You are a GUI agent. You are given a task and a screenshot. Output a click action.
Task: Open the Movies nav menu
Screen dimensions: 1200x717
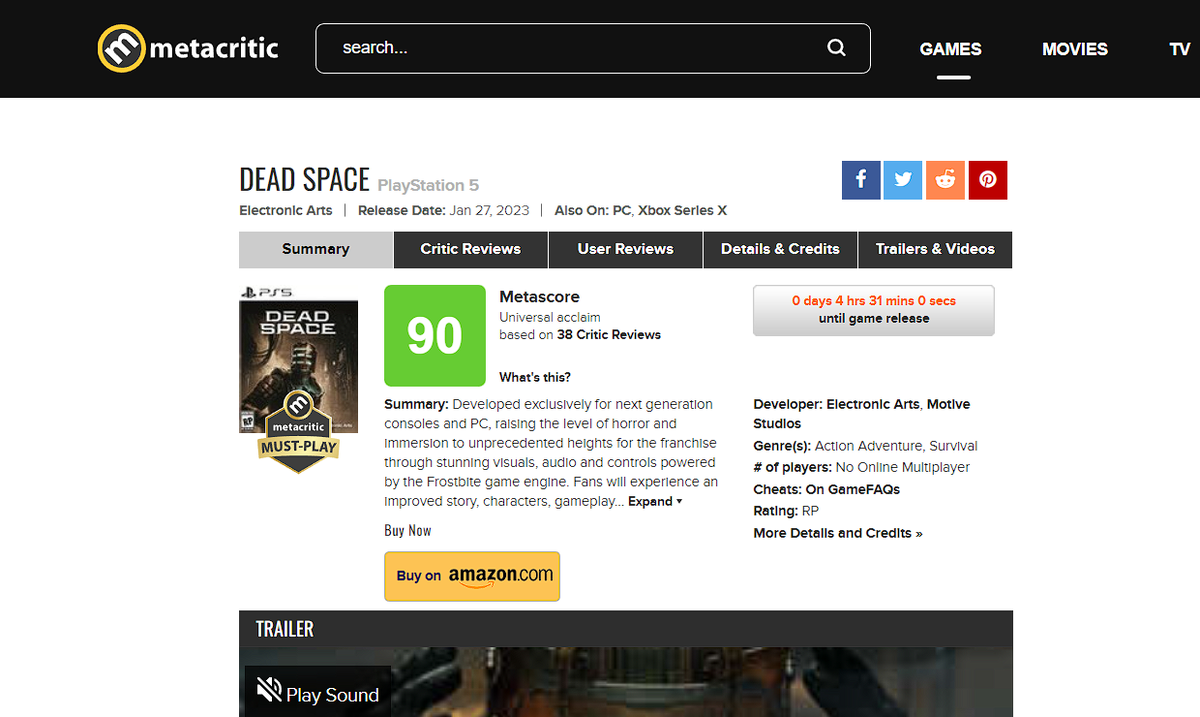[x=1075, y=49]
